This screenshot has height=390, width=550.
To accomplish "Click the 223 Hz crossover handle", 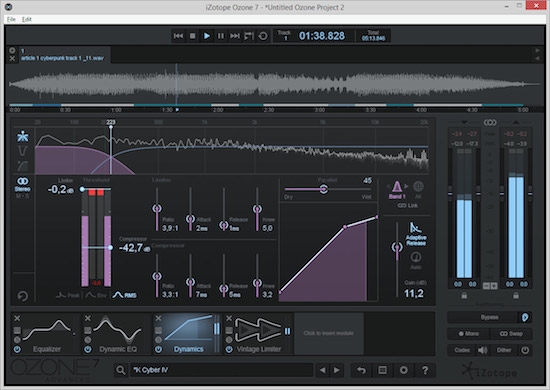I will click(111, 127).
